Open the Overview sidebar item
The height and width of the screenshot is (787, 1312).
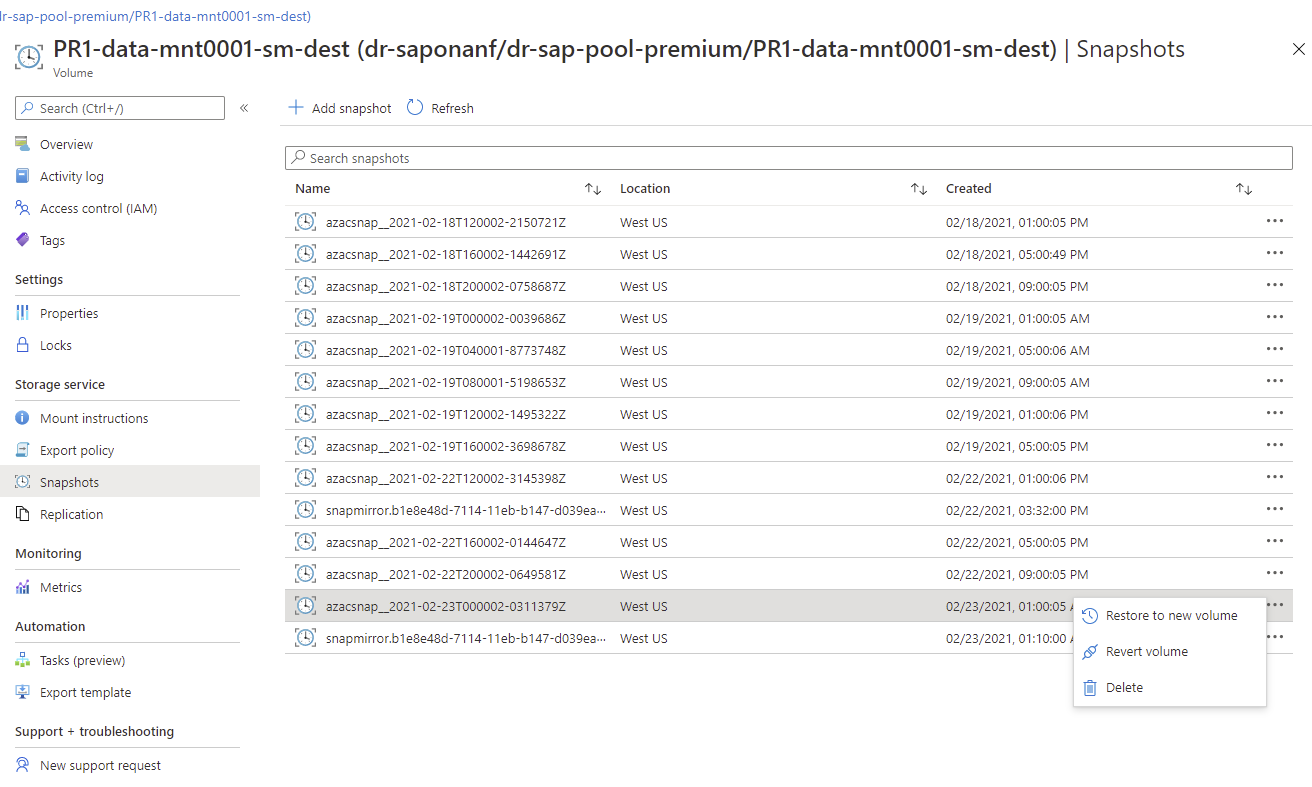click(66, 145)
